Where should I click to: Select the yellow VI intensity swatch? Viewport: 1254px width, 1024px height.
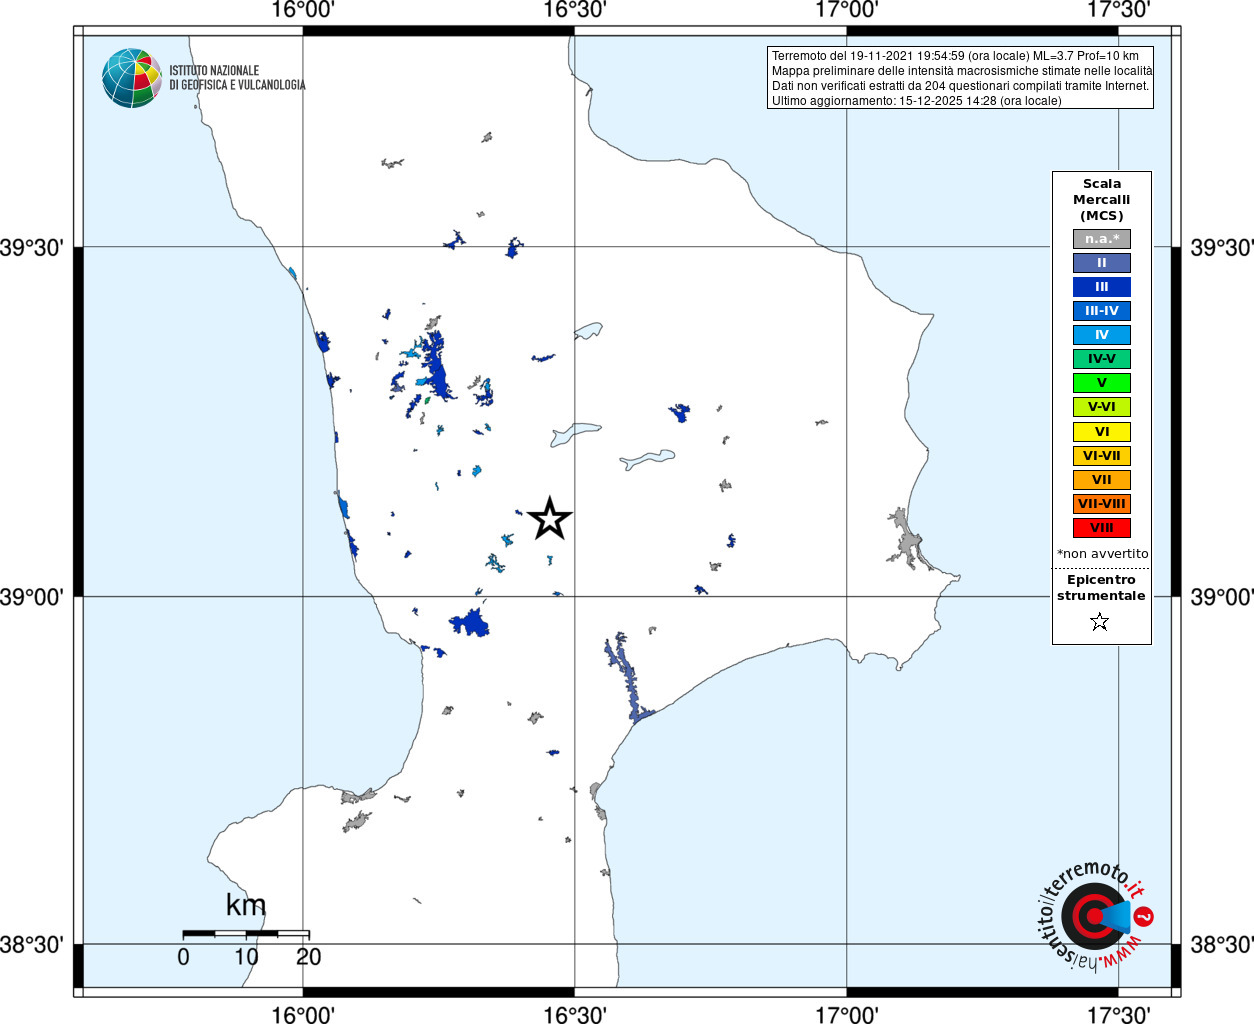1101,432
